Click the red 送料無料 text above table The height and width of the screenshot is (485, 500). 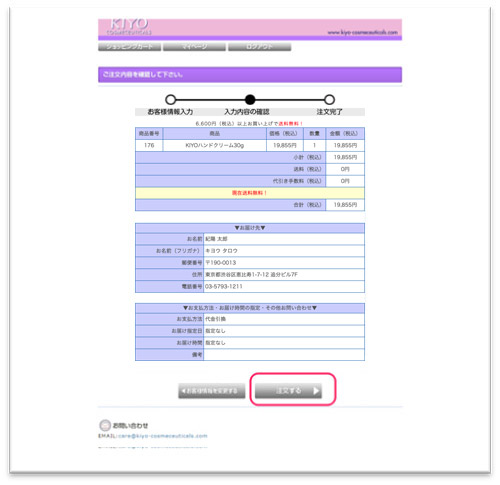pyautogui.click(x=290, y=124)
